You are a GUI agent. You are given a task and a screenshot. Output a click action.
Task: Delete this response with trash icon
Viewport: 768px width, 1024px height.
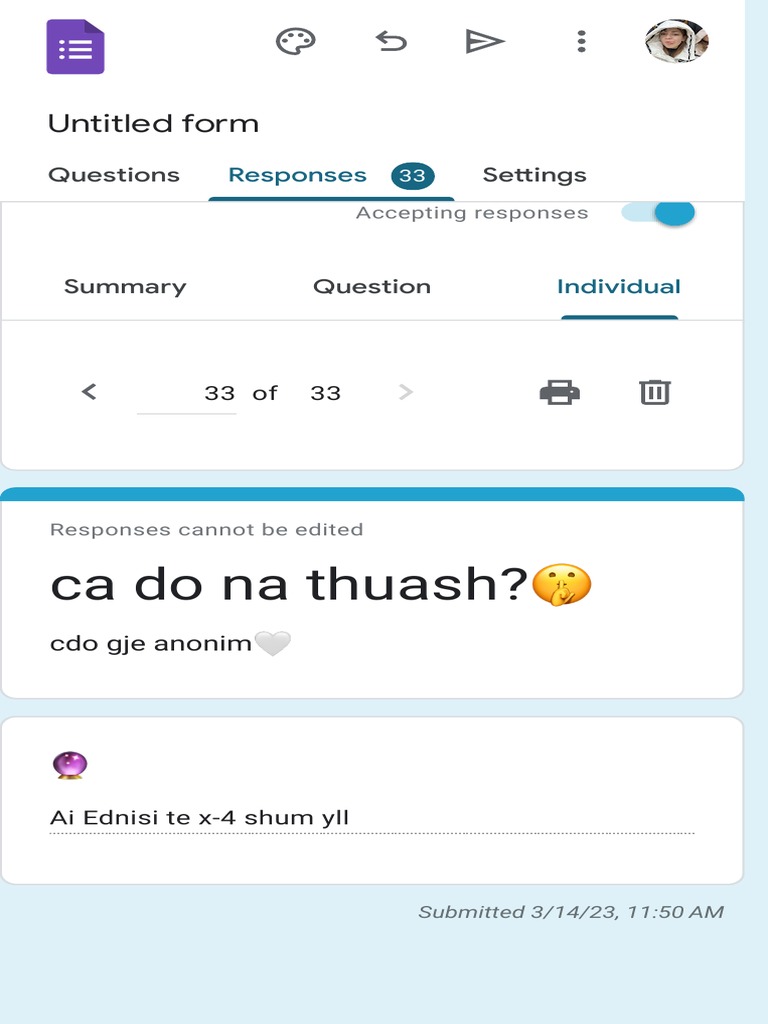point(655,392)
